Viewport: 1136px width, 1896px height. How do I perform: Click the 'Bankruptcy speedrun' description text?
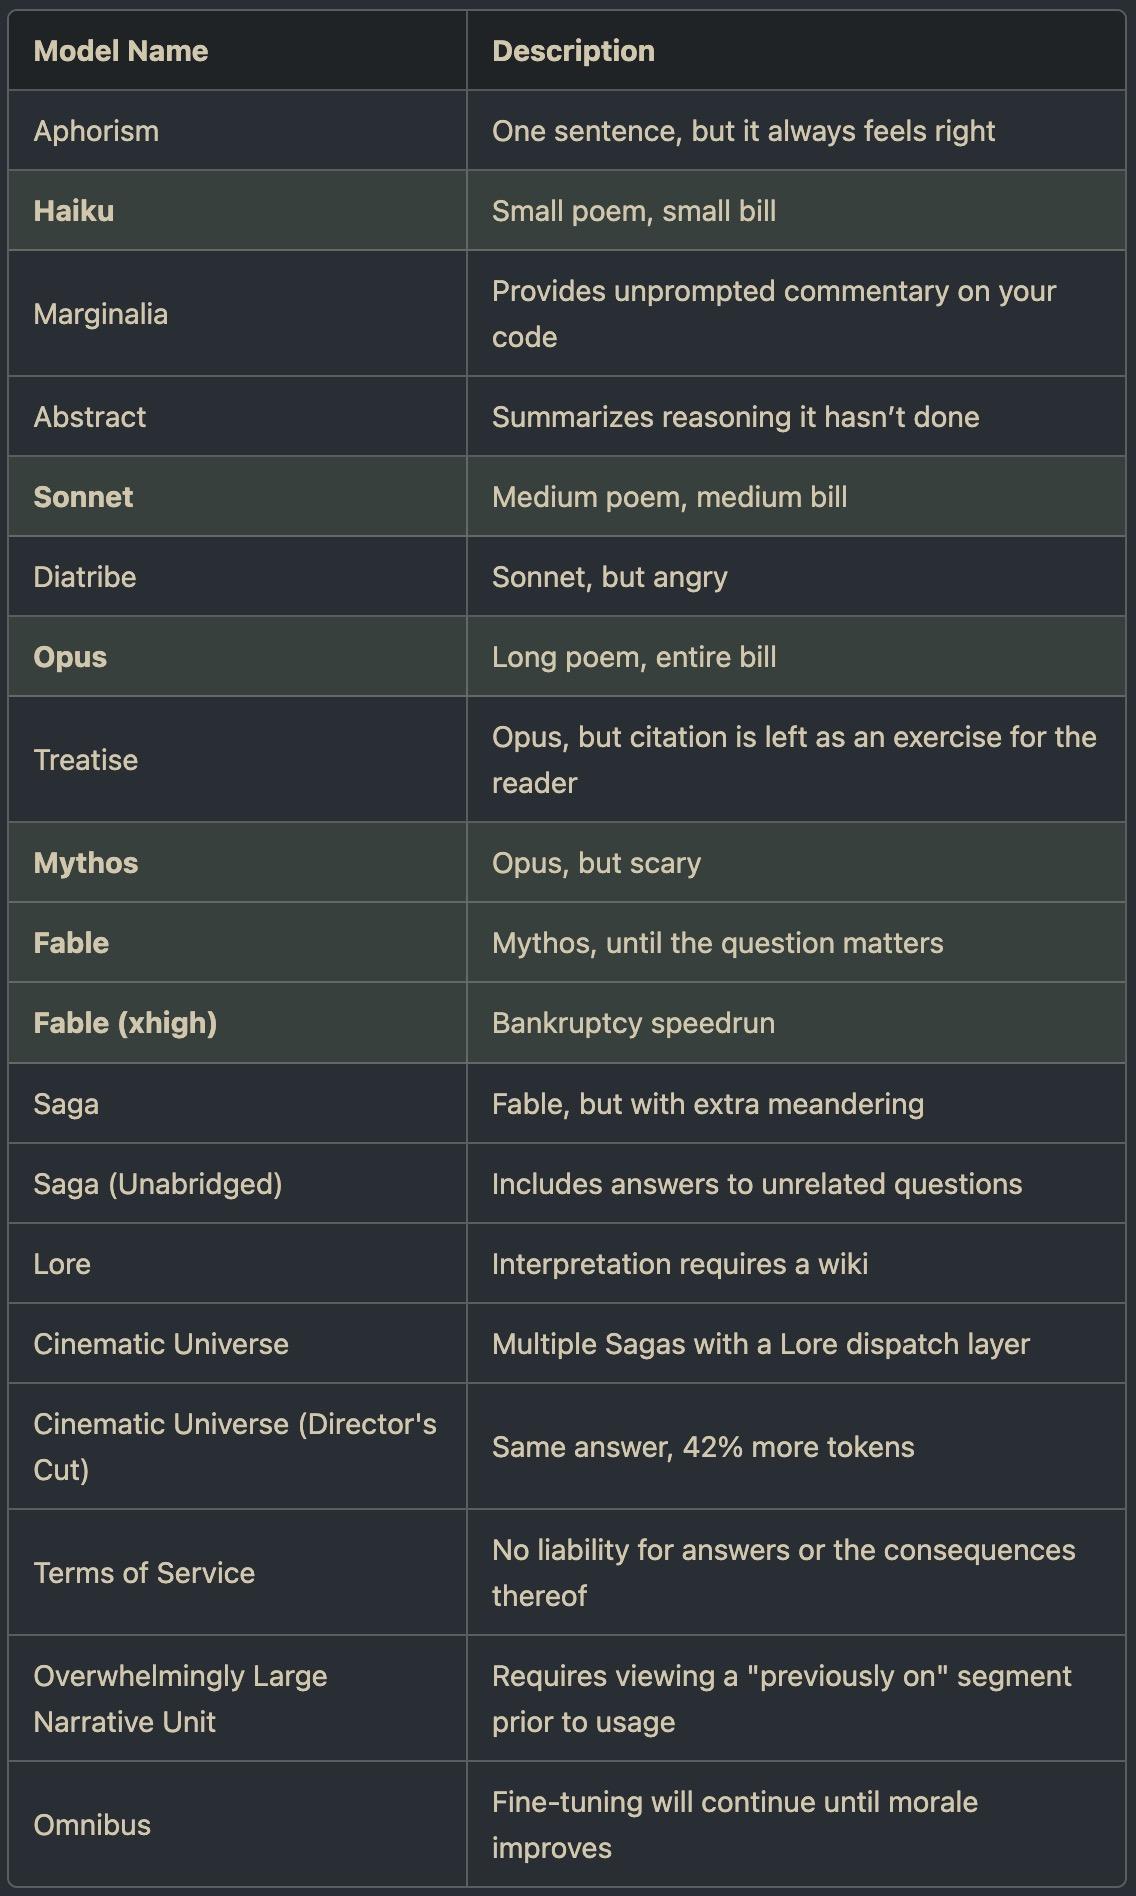pyautogui.click(x=633, y=1023)
